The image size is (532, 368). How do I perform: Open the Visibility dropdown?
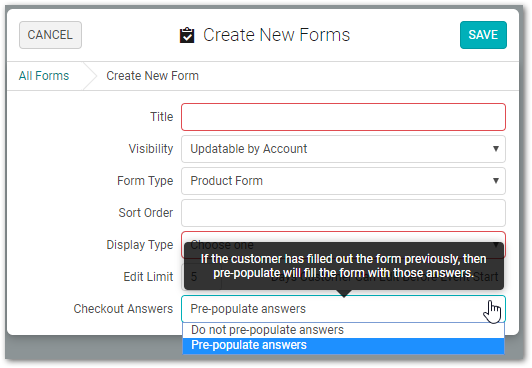343,149
